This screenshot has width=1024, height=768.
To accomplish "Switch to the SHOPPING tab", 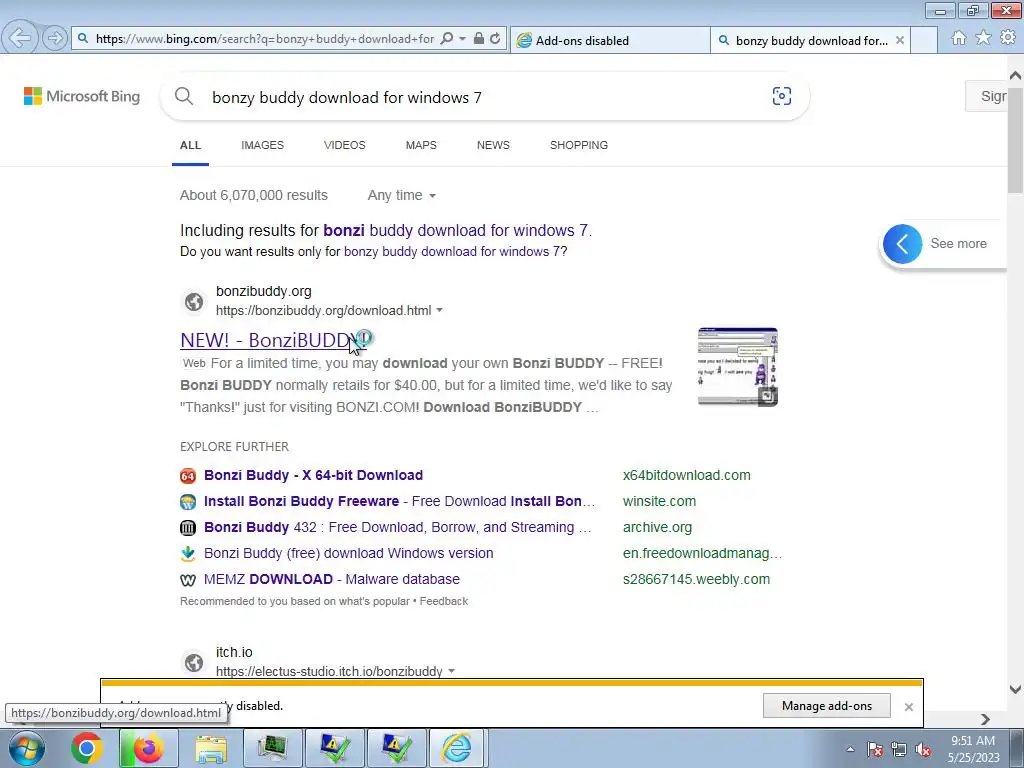I will pos(579,145).
